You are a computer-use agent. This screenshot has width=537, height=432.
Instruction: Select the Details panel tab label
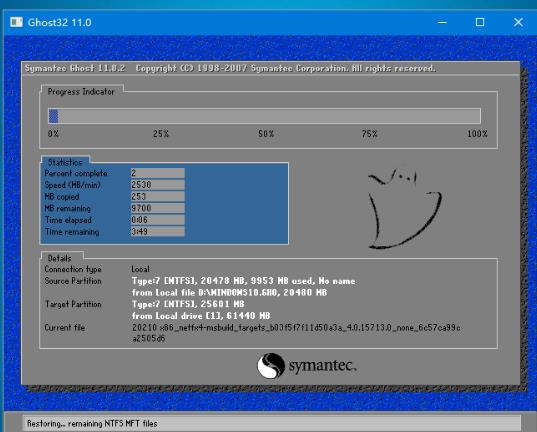click(60, 258)
